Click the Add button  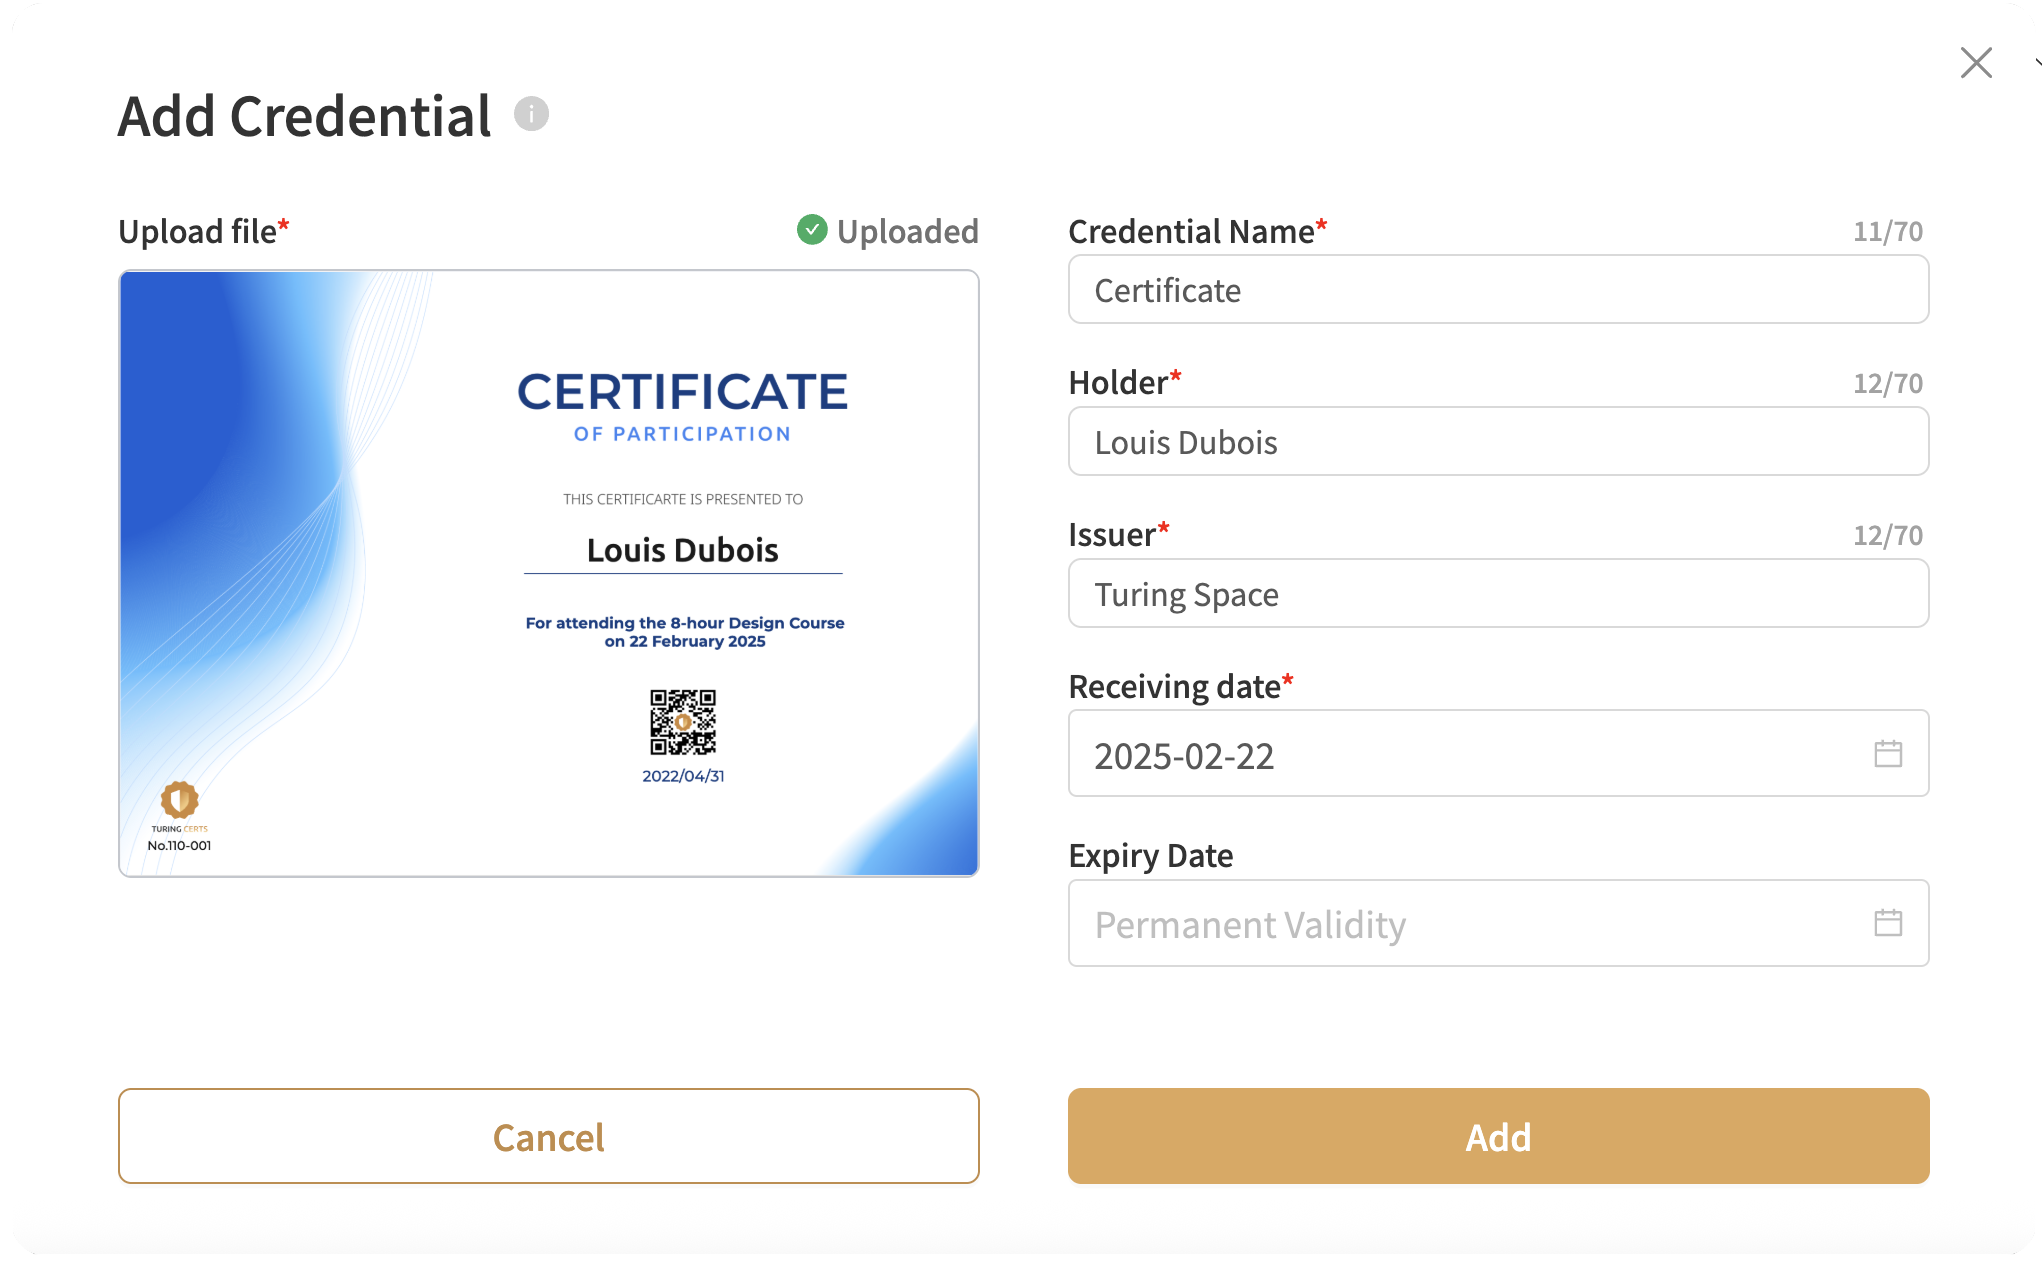(1497, 1136)
